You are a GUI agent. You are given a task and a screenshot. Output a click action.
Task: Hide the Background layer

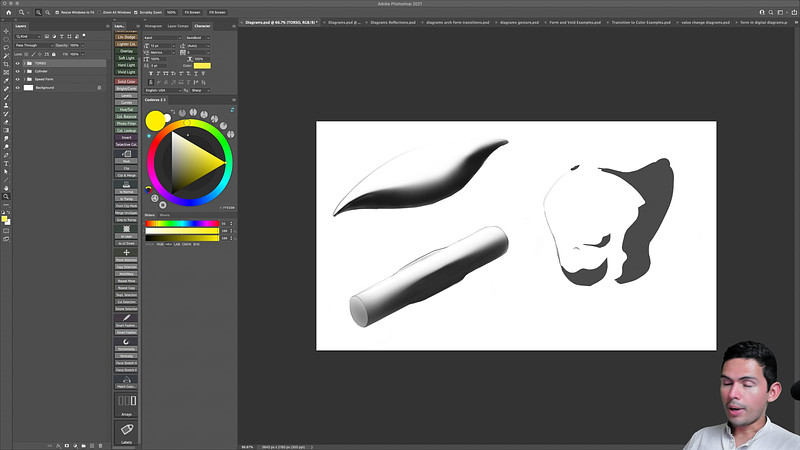17,88
